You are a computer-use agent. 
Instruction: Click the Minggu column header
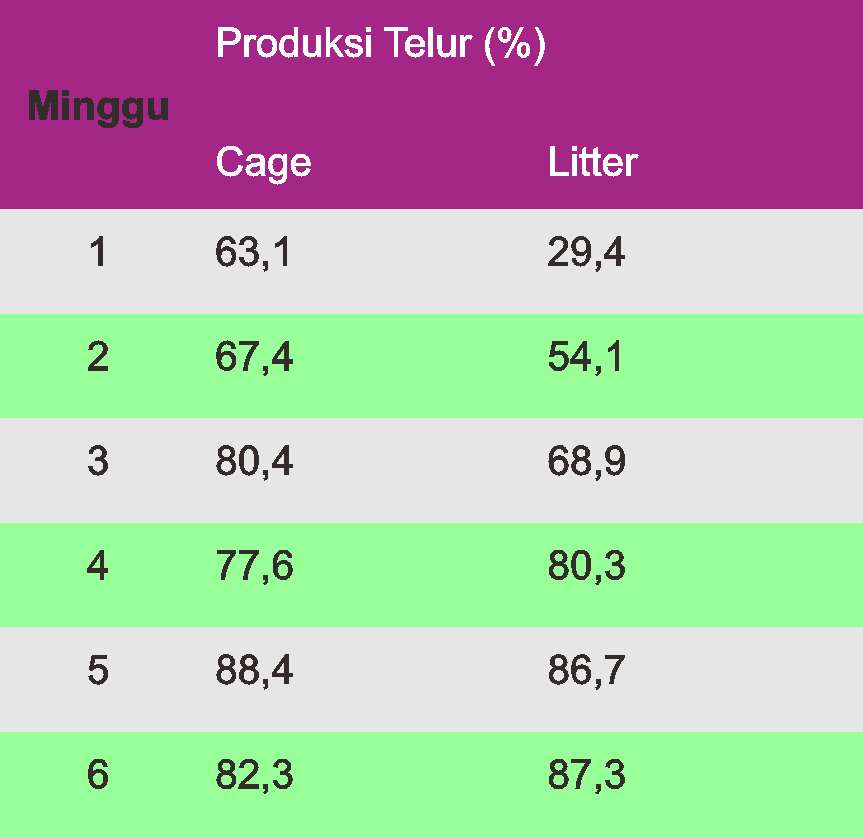coord(98,105)
